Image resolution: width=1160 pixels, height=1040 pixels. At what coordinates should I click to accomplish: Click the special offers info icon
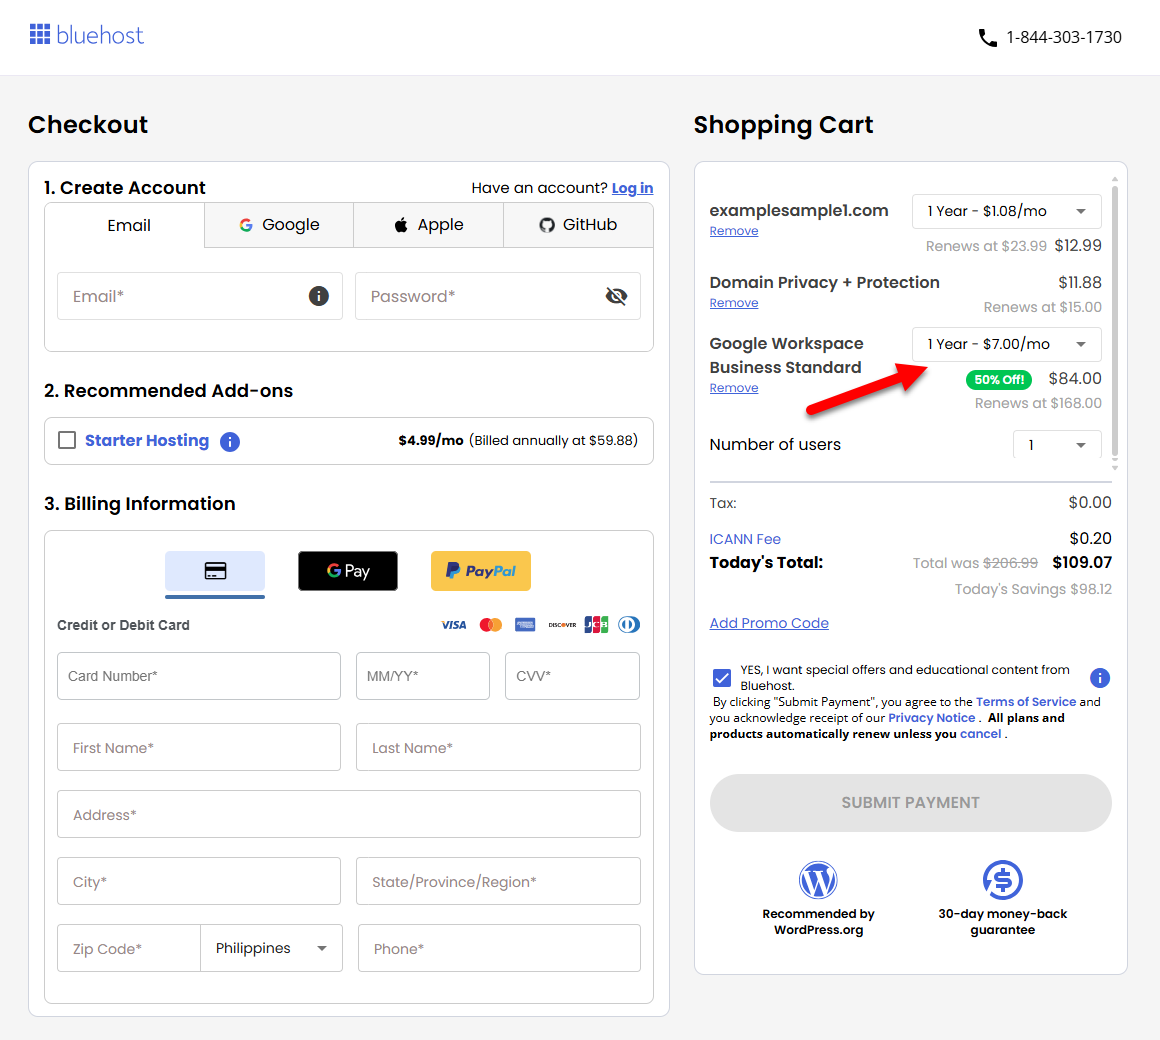[1099, 678]
